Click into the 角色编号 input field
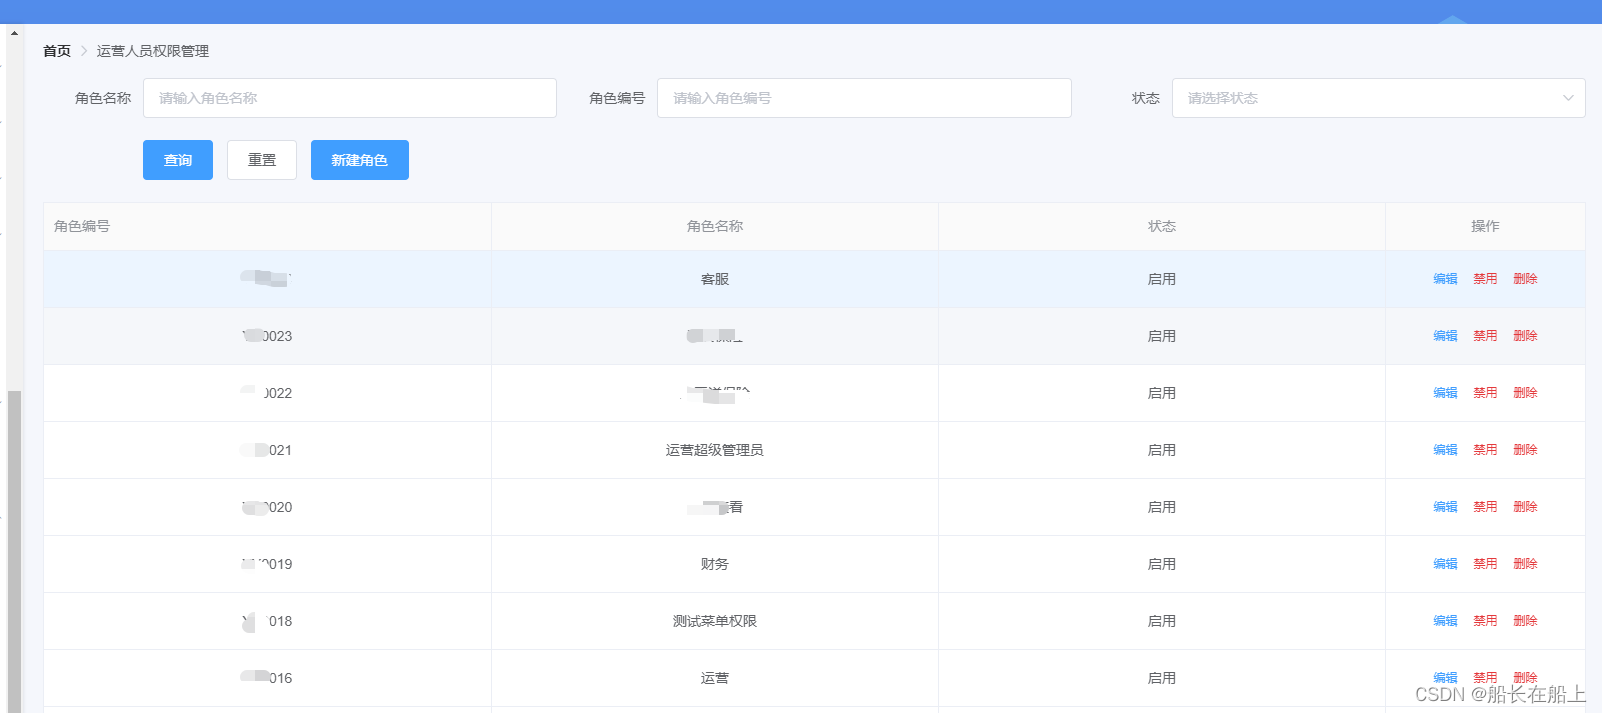 pos(863,98)
